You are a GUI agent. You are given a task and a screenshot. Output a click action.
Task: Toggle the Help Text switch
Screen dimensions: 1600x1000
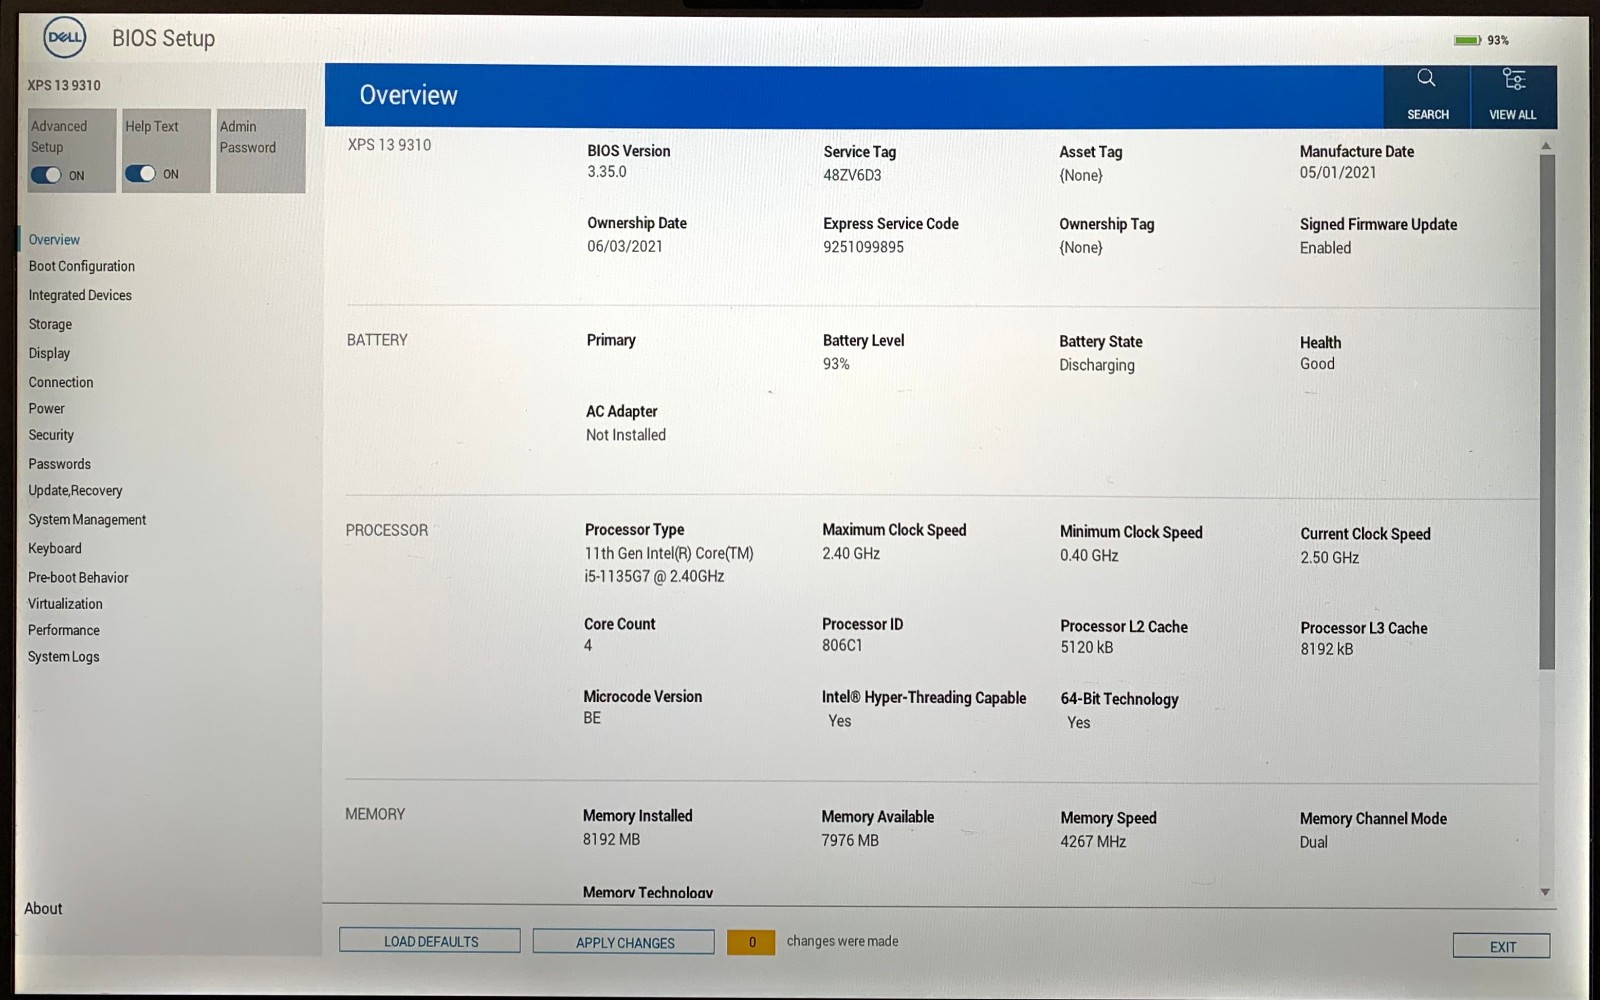[x=140, y=174]
